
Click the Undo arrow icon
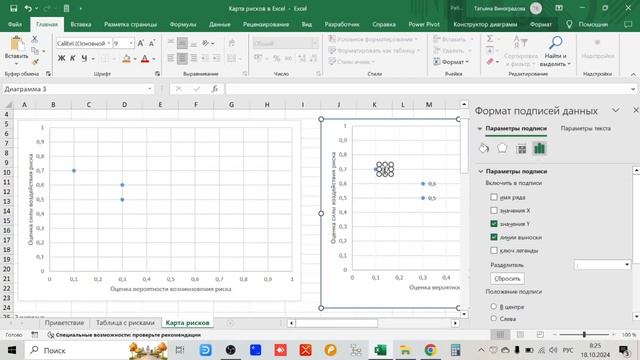28,8
